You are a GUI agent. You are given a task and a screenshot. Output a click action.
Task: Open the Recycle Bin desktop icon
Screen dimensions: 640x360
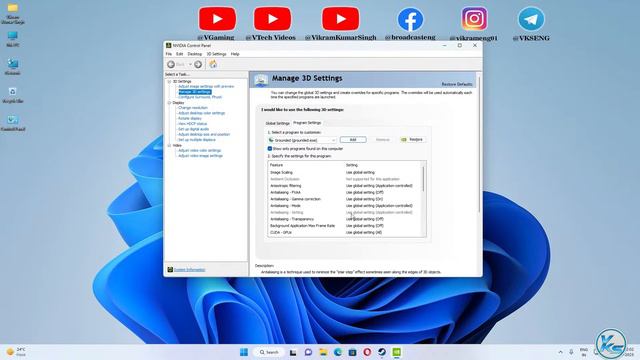coord(13,95)
